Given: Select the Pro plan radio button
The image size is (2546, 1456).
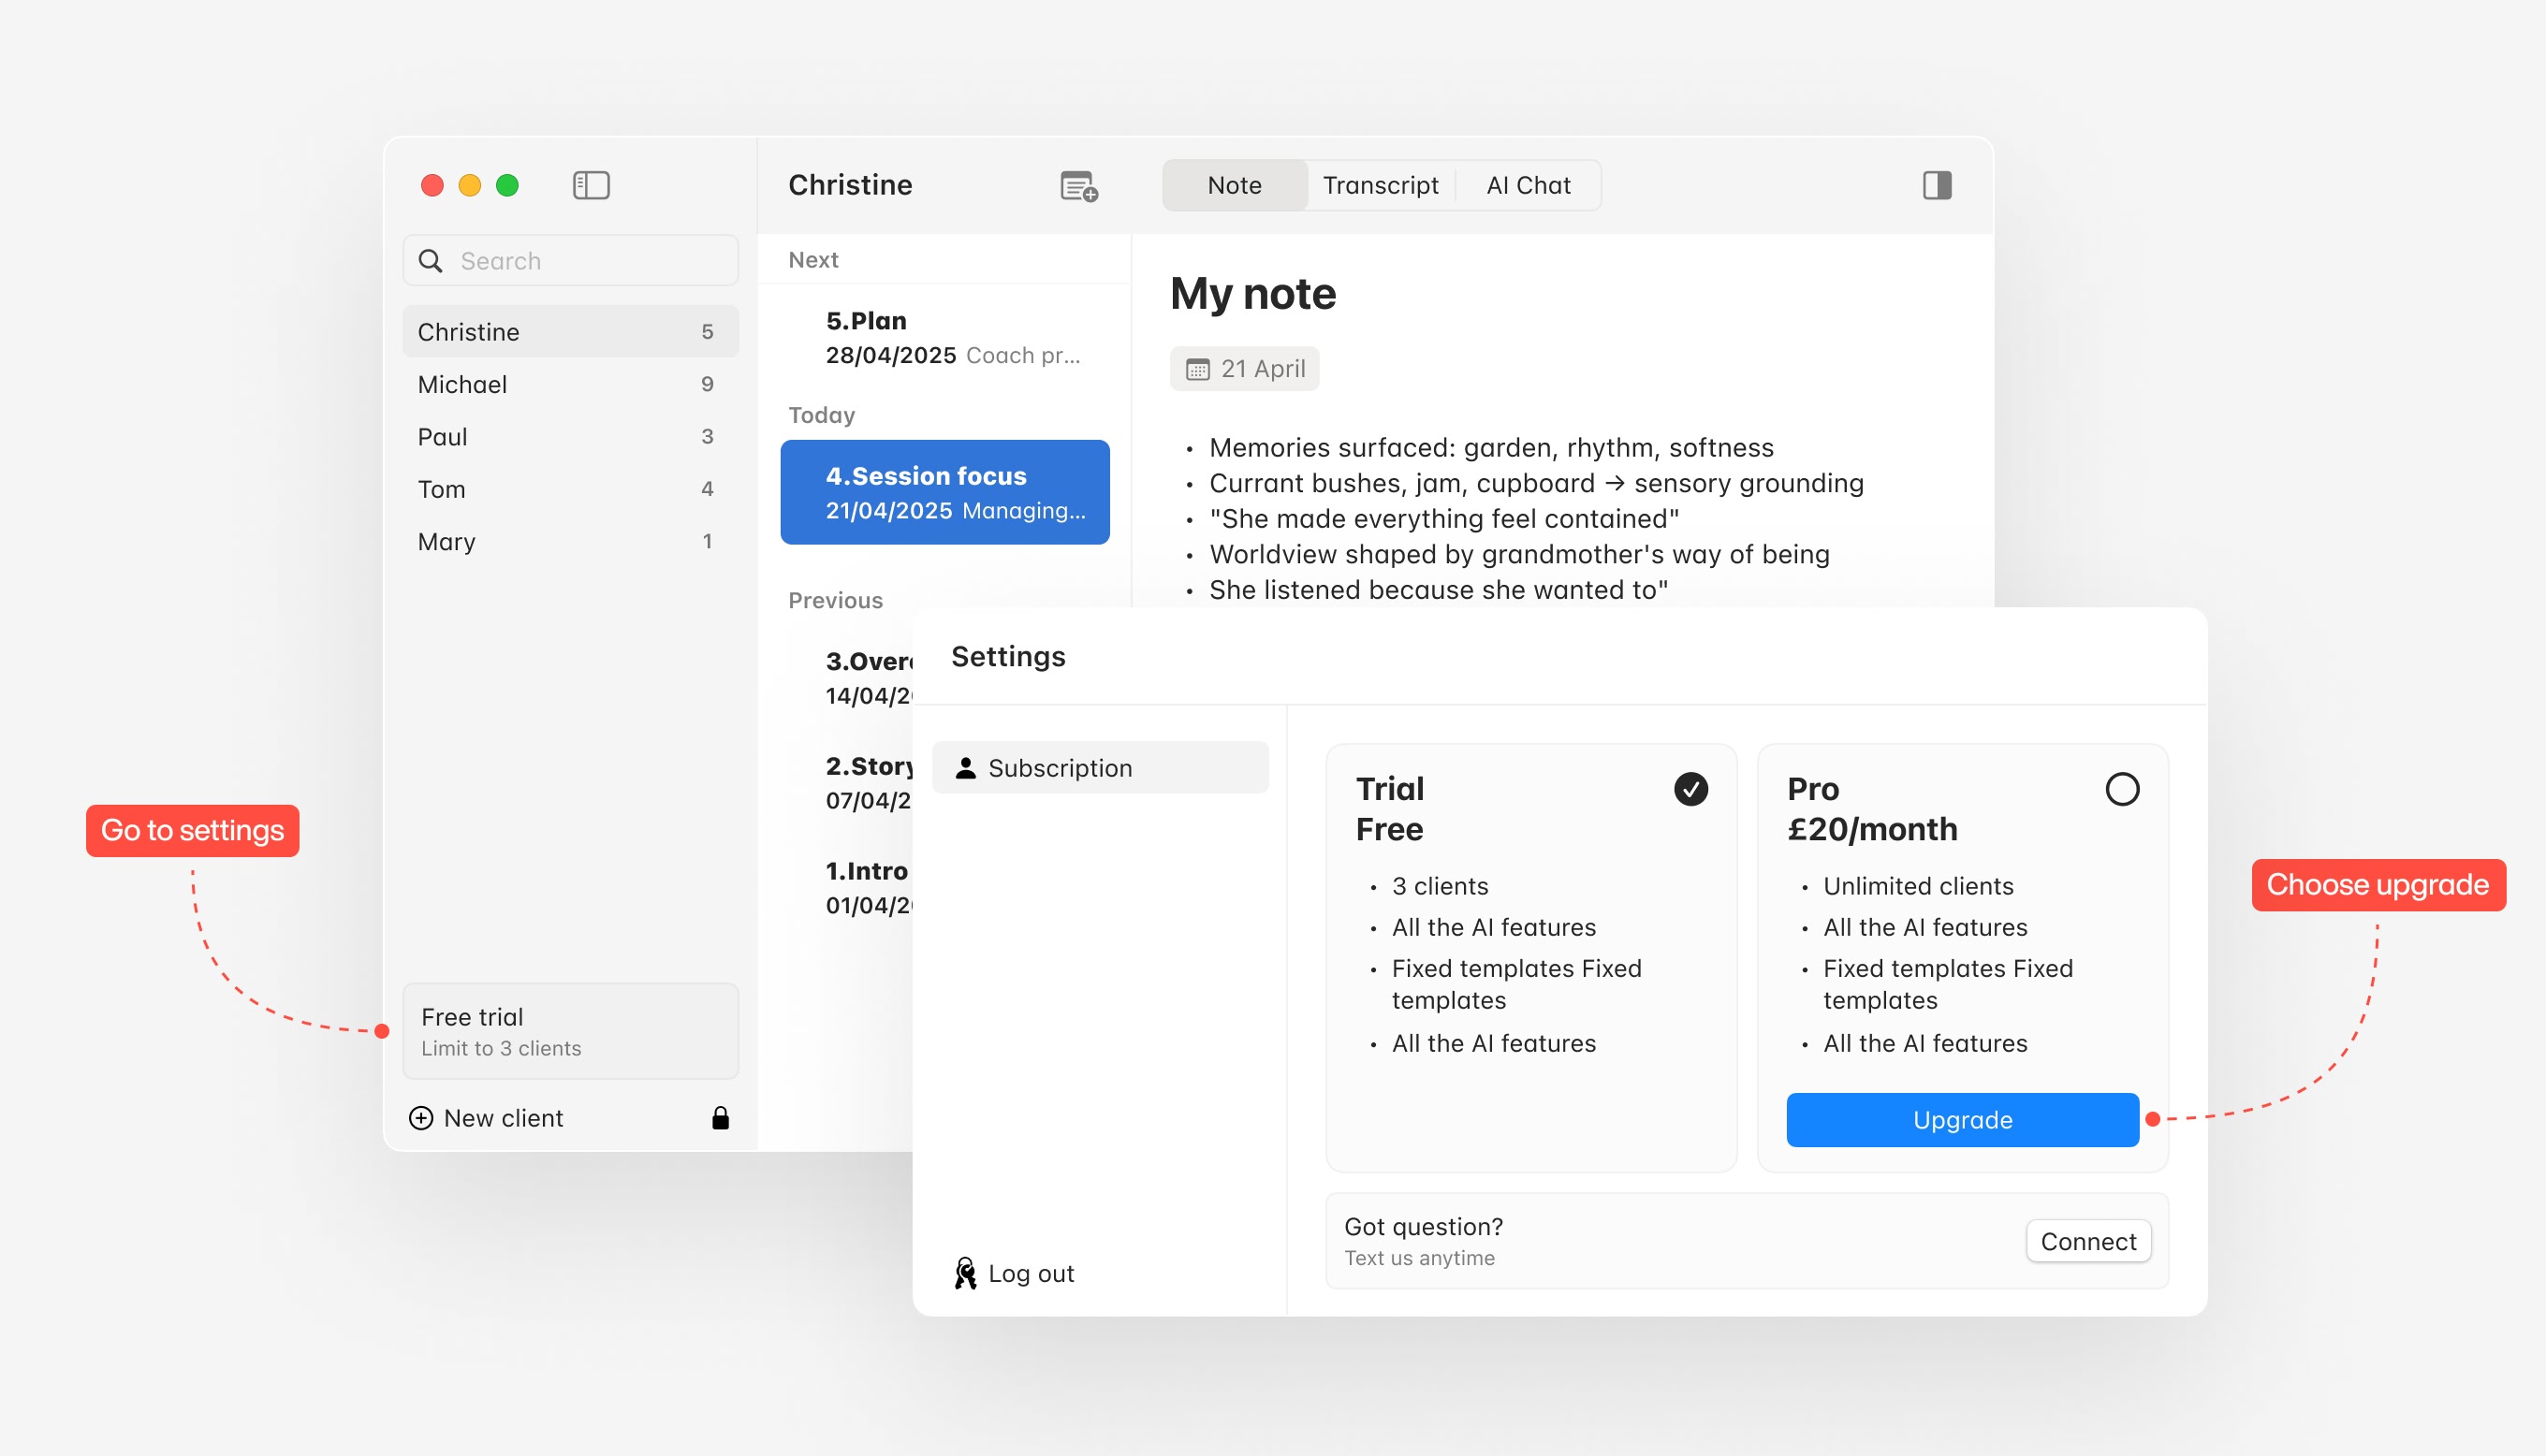Looking at the screenshot, I should [x=2121, y=789].
